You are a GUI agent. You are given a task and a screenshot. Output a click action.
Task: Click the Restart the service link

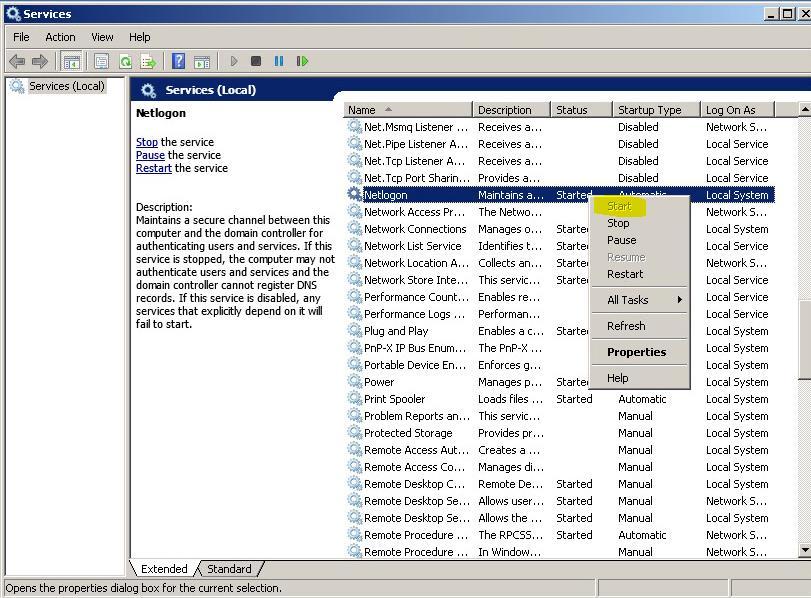tap(154, 168)
